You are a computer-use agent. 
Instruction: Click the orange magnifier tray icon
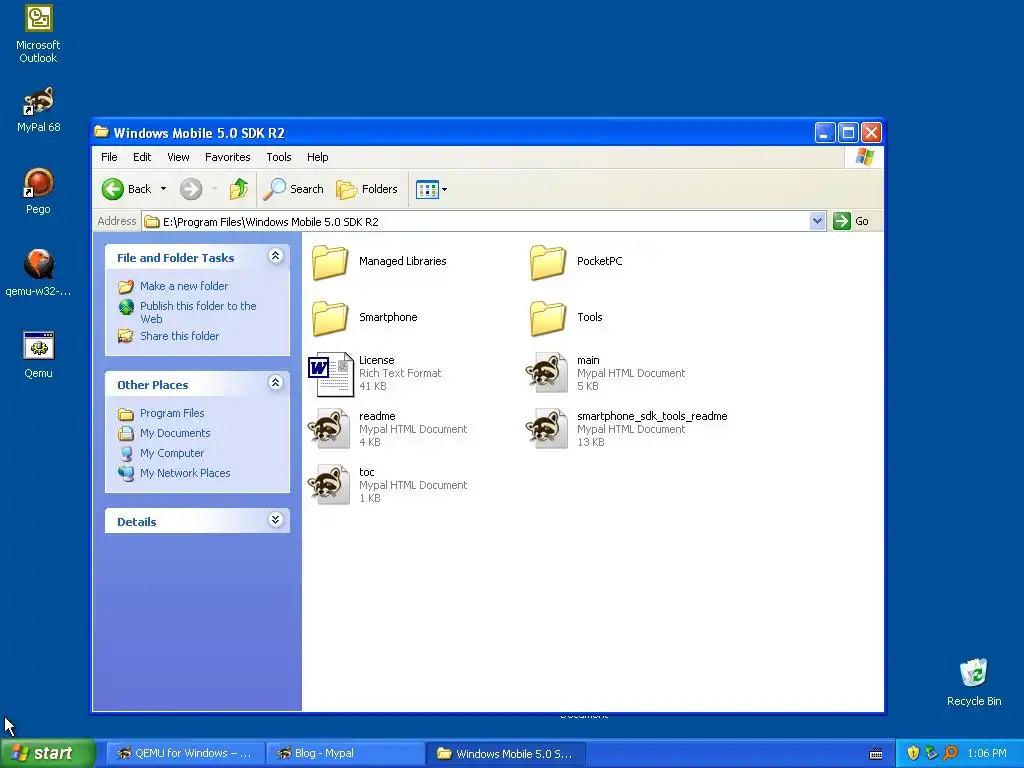coord(950,753)
